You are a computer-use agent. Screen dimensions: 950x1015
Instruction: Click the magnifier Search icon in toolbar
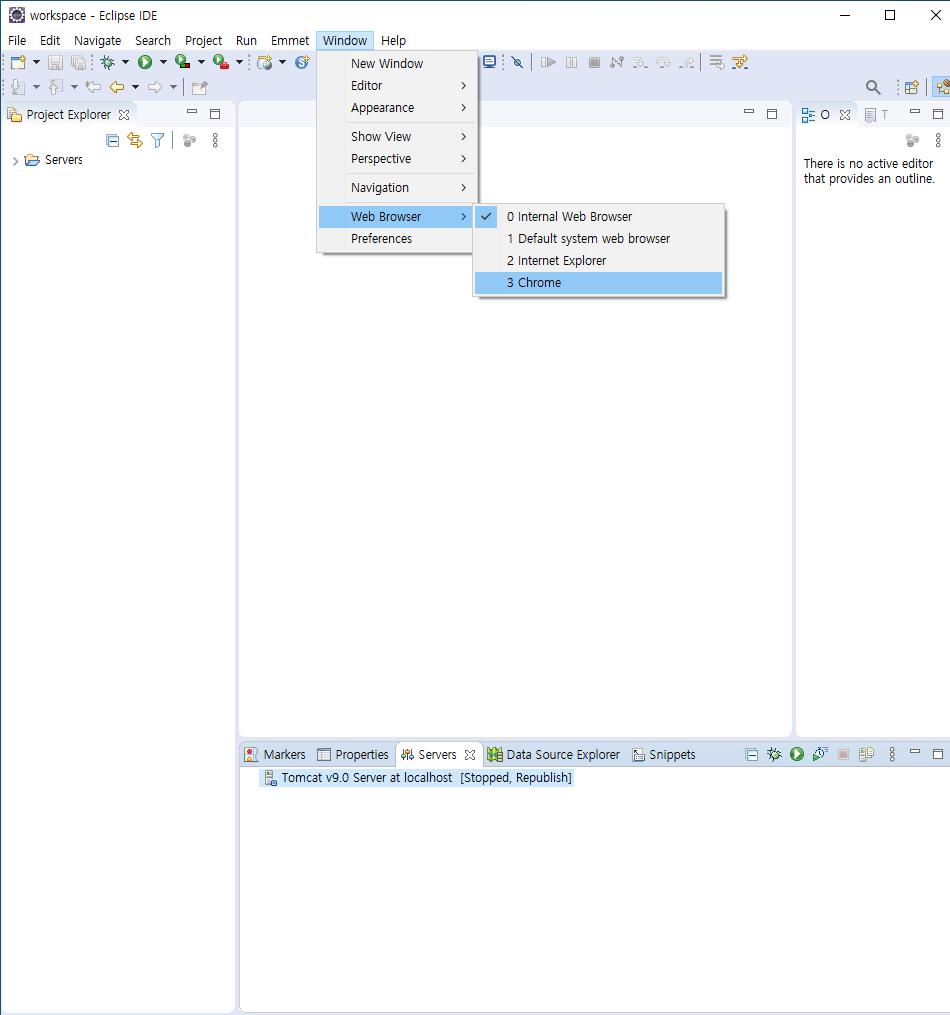tap(873, 87)
